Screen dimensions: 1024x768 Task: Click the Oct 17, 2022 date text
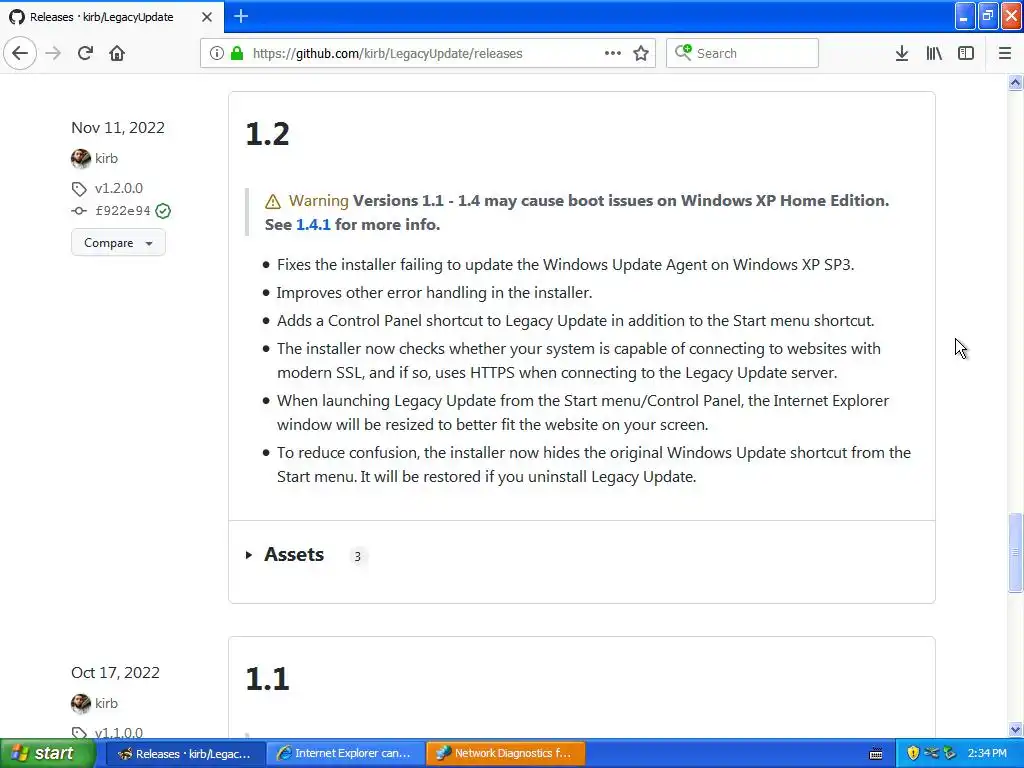(116, 673)
